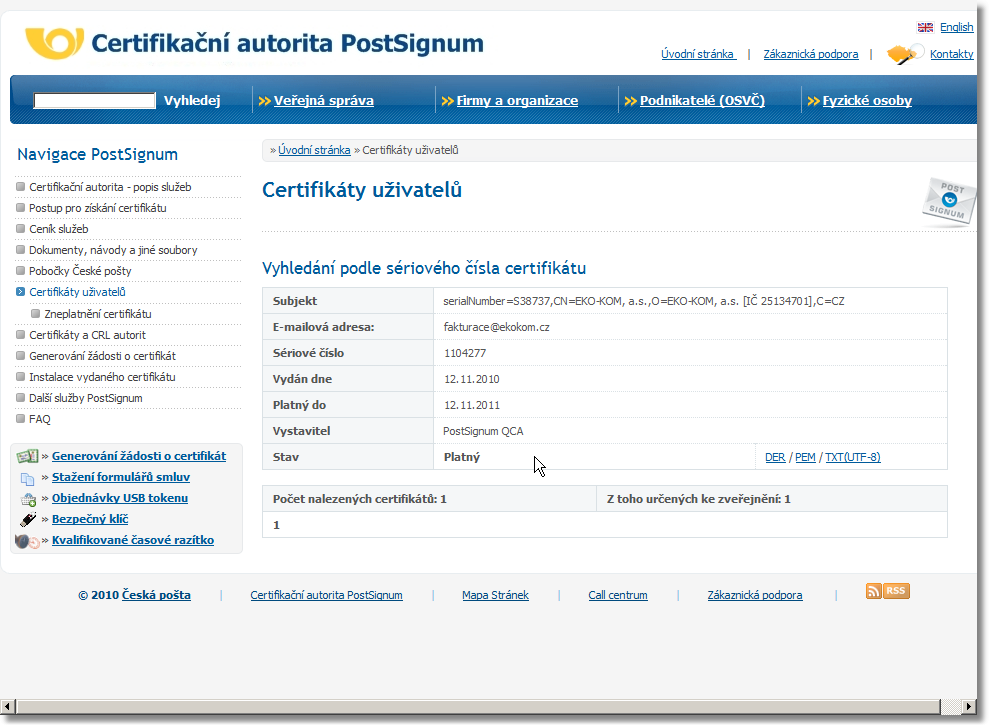Open Kvalifikované časové razítko quick link
This screenshot has height=727, width=989.
click(133, 540)
